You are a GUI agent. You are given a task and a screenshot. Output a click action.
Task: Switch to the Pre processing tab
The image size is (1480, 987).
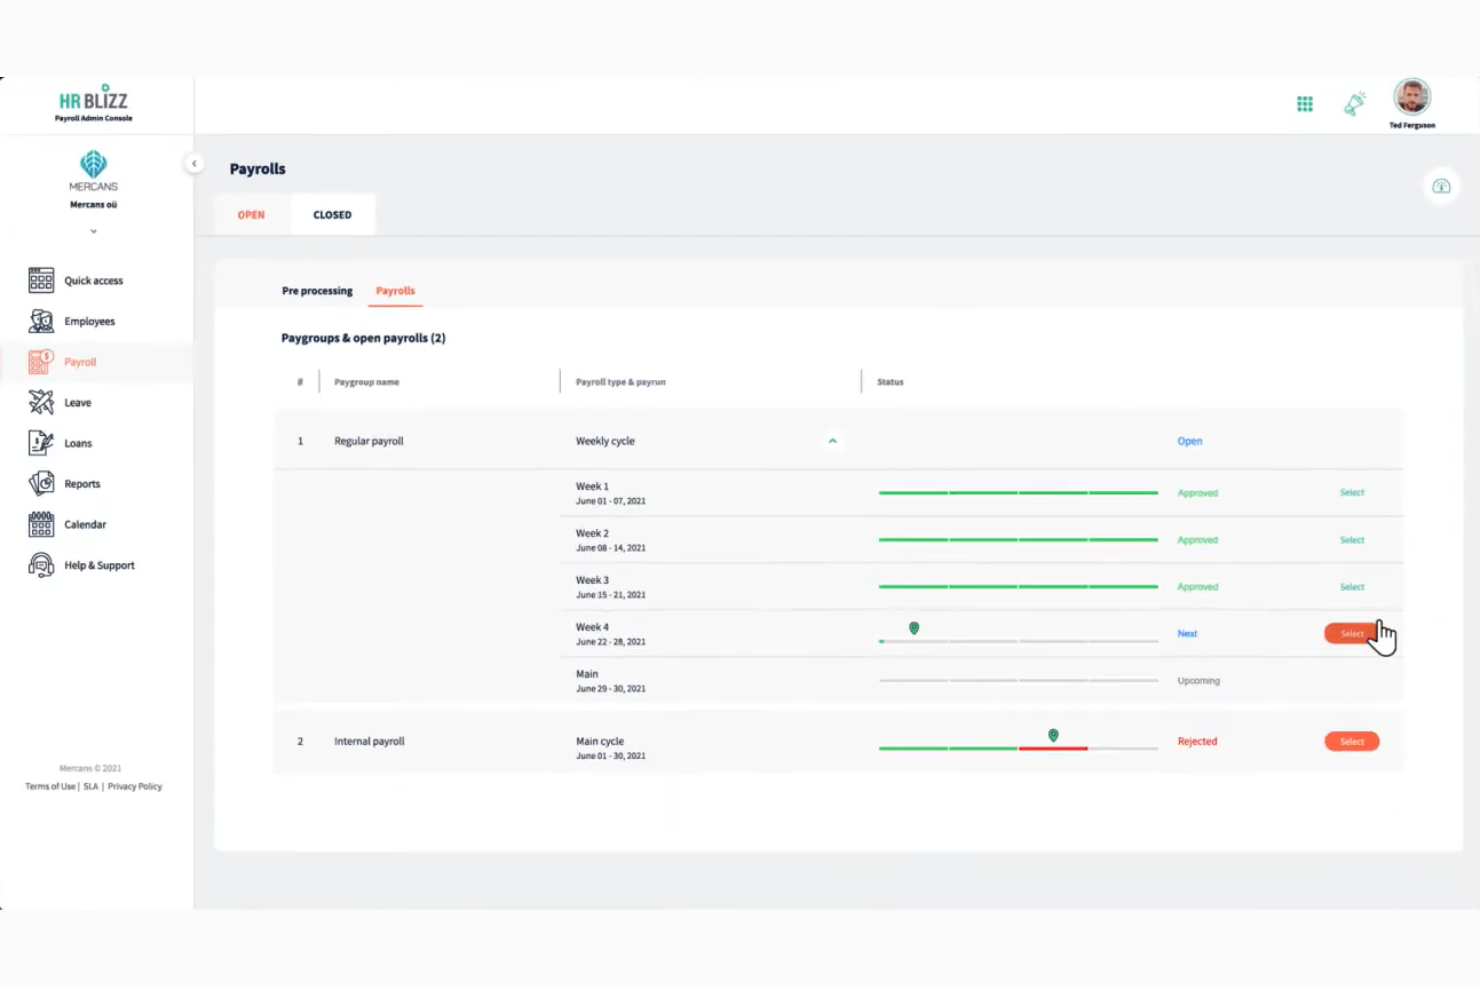[x=317, y=291]
